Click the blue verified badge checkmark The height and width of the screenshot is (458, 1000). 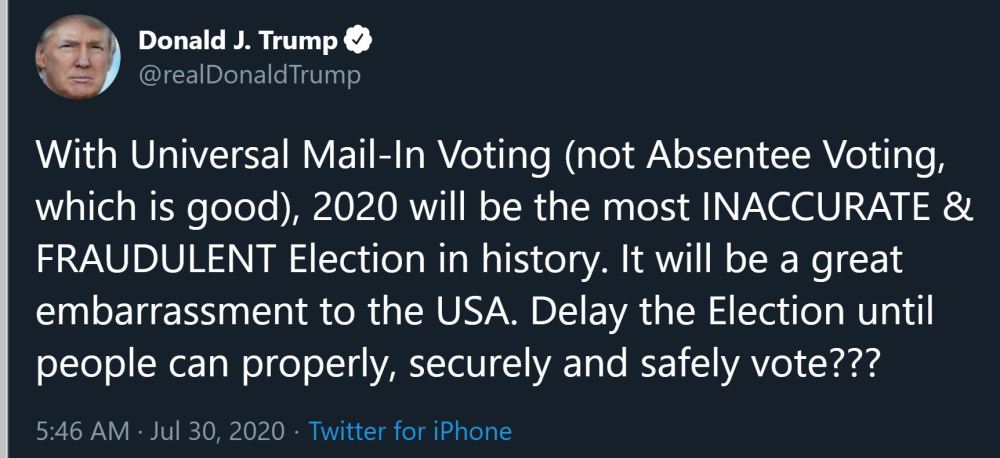tap(358, 41)
